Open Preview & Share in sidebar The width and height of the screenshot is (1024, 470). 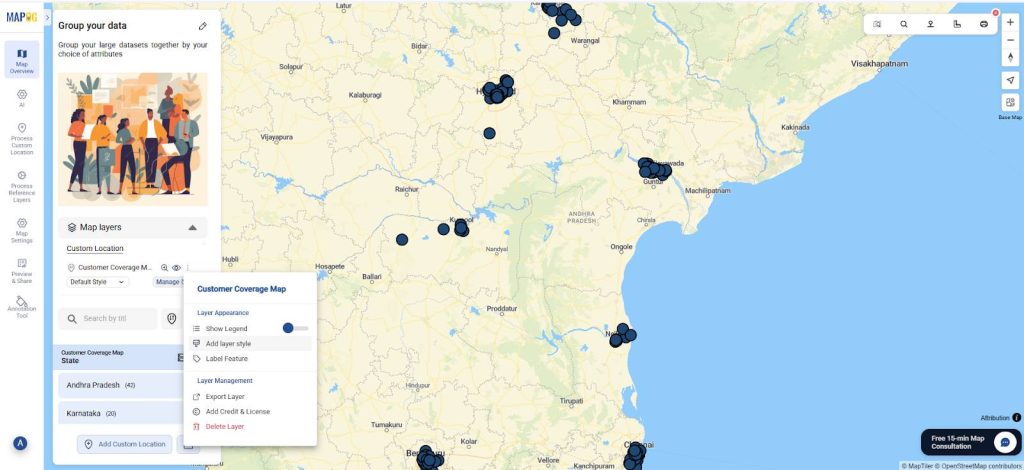pos(22,270)
